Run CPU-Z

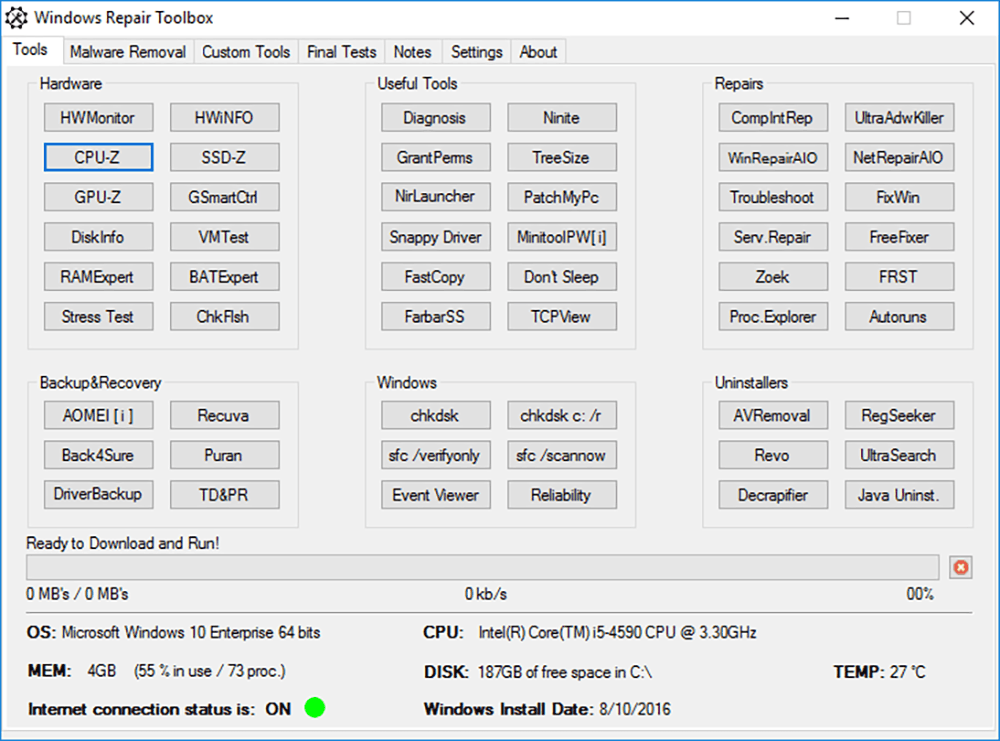click(98, 157)
